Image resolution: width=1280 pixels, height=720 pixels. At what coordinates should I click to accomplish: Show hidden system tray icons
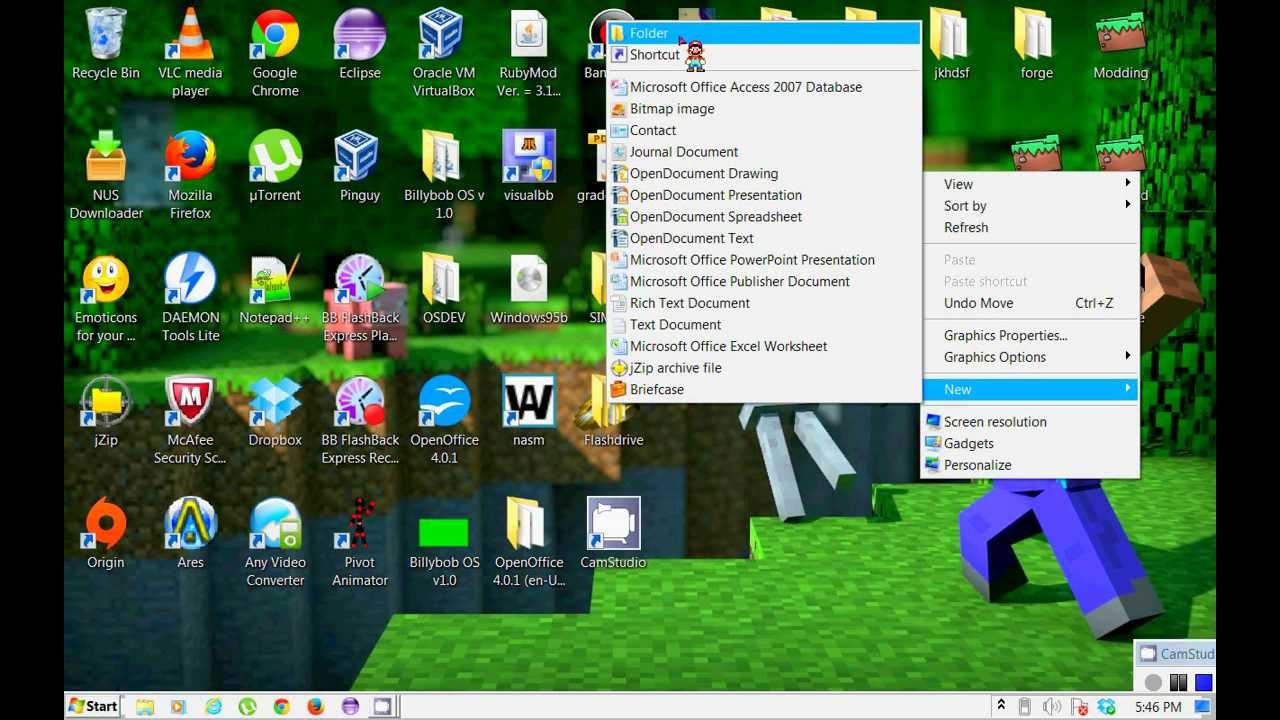point(1001,706)
